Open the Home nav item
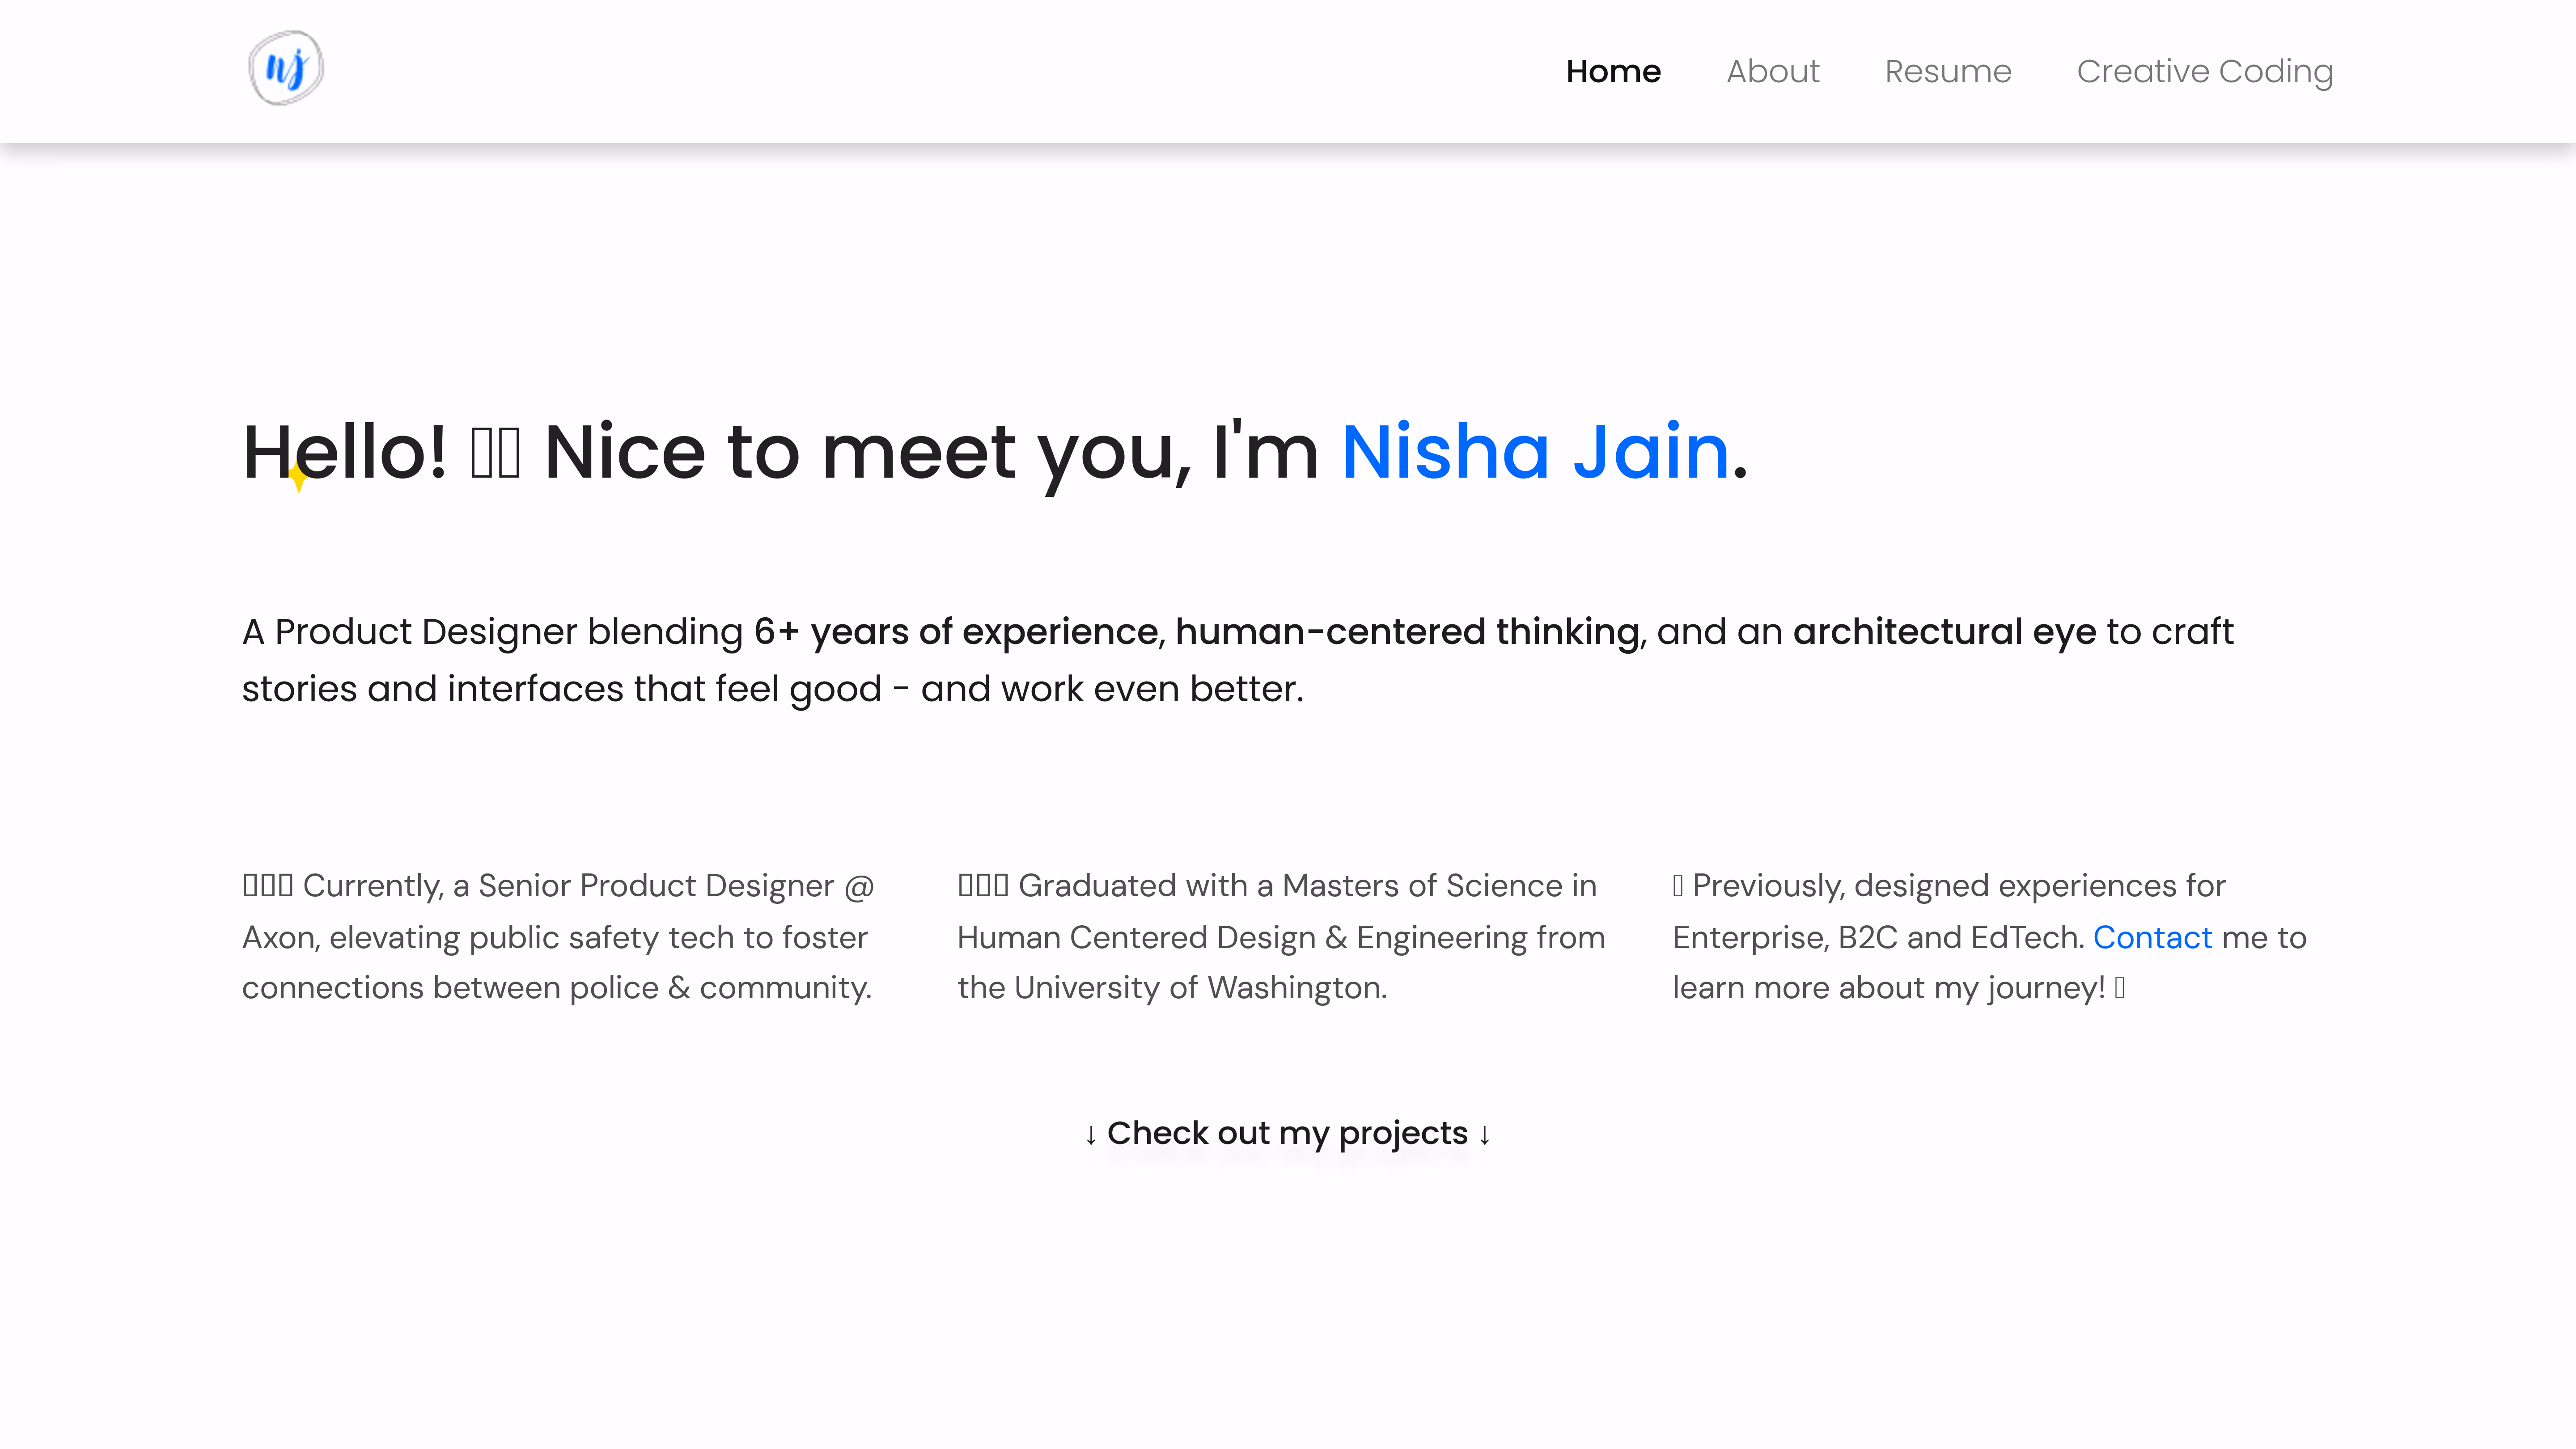Screen dimensions: 2576x1449 pos(1613,72)
